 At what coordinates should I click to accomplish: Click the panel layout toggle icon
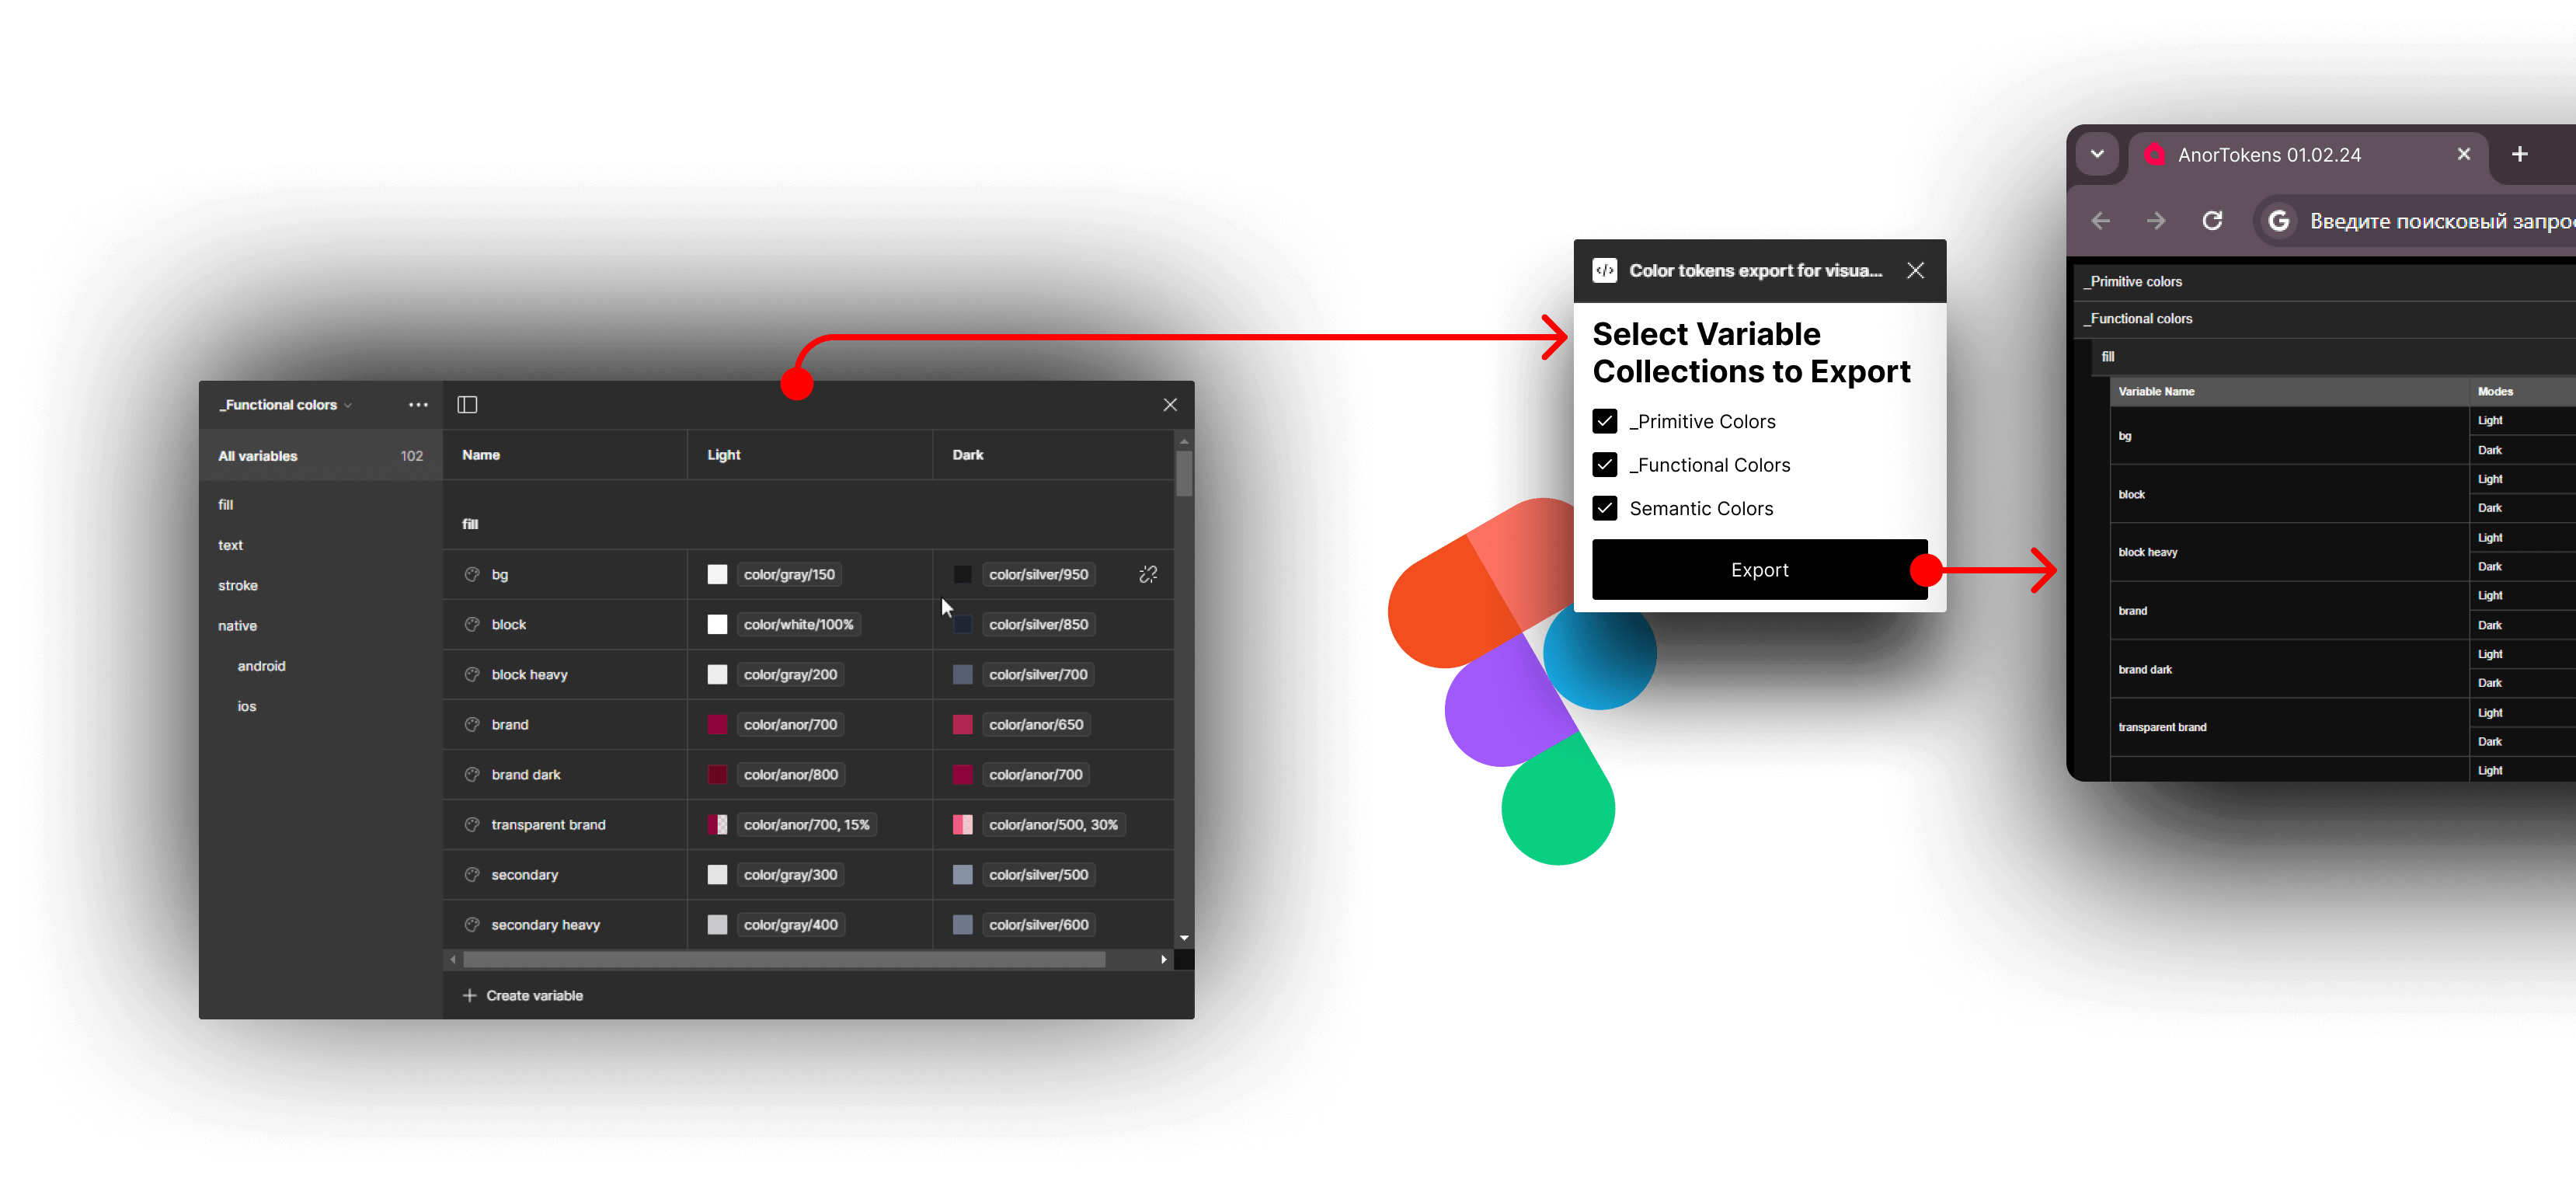[x=467, y=404]
